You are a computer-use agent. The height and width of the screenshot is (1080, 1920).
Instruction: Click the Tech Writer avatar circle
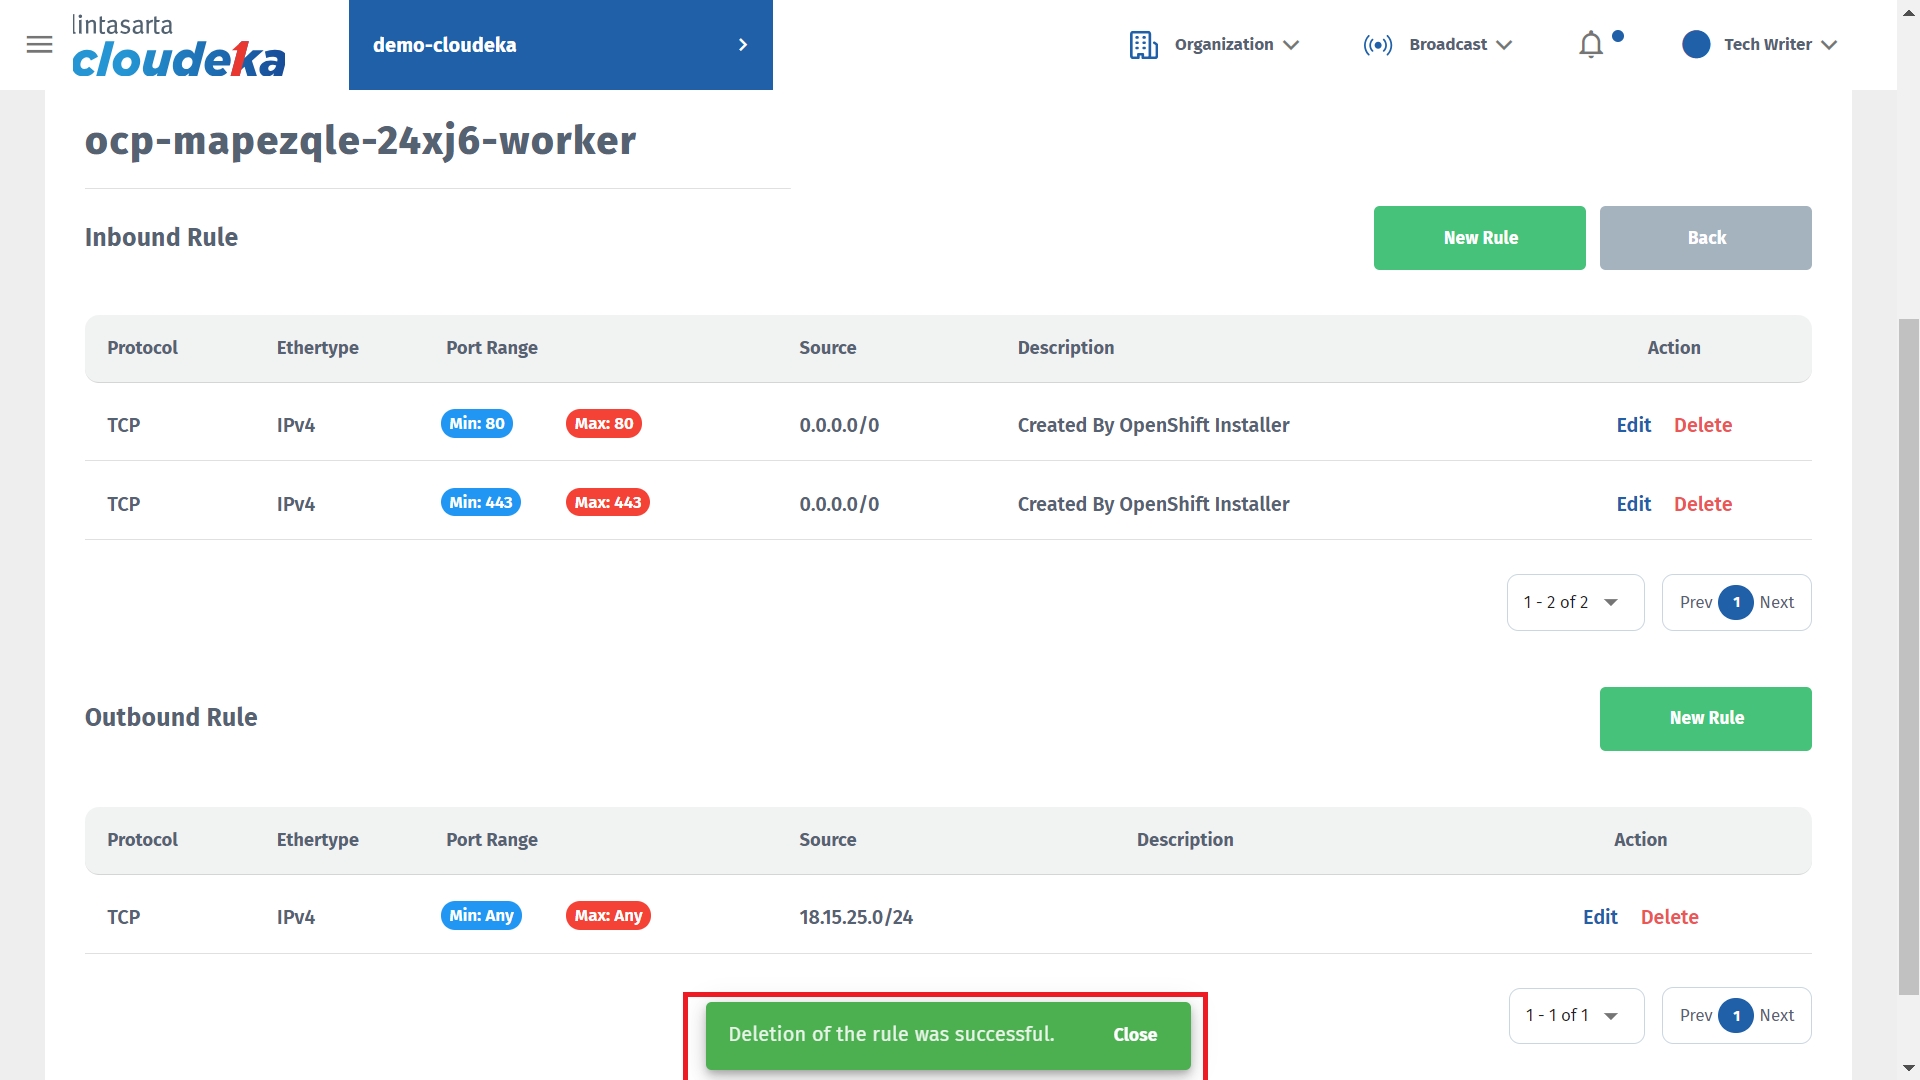click(x=1696, y=45)
